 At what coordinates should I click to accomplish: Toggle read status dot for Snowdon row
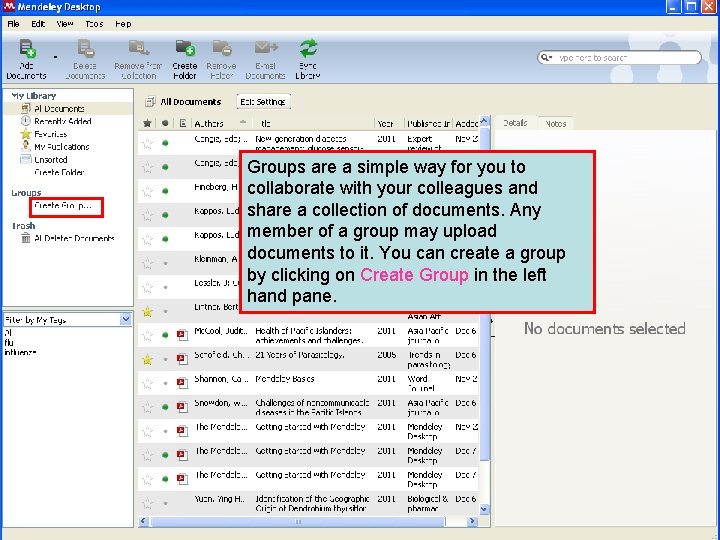[165, 407]
